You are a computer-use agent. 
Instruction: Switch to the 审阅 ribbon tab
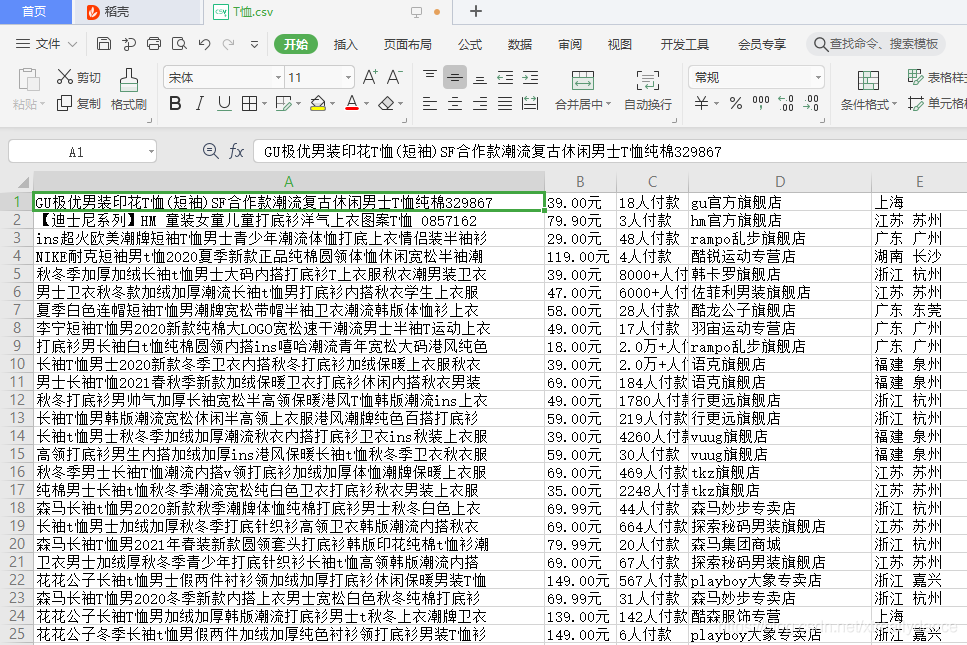pyautogui.click(x=570, y=44)
